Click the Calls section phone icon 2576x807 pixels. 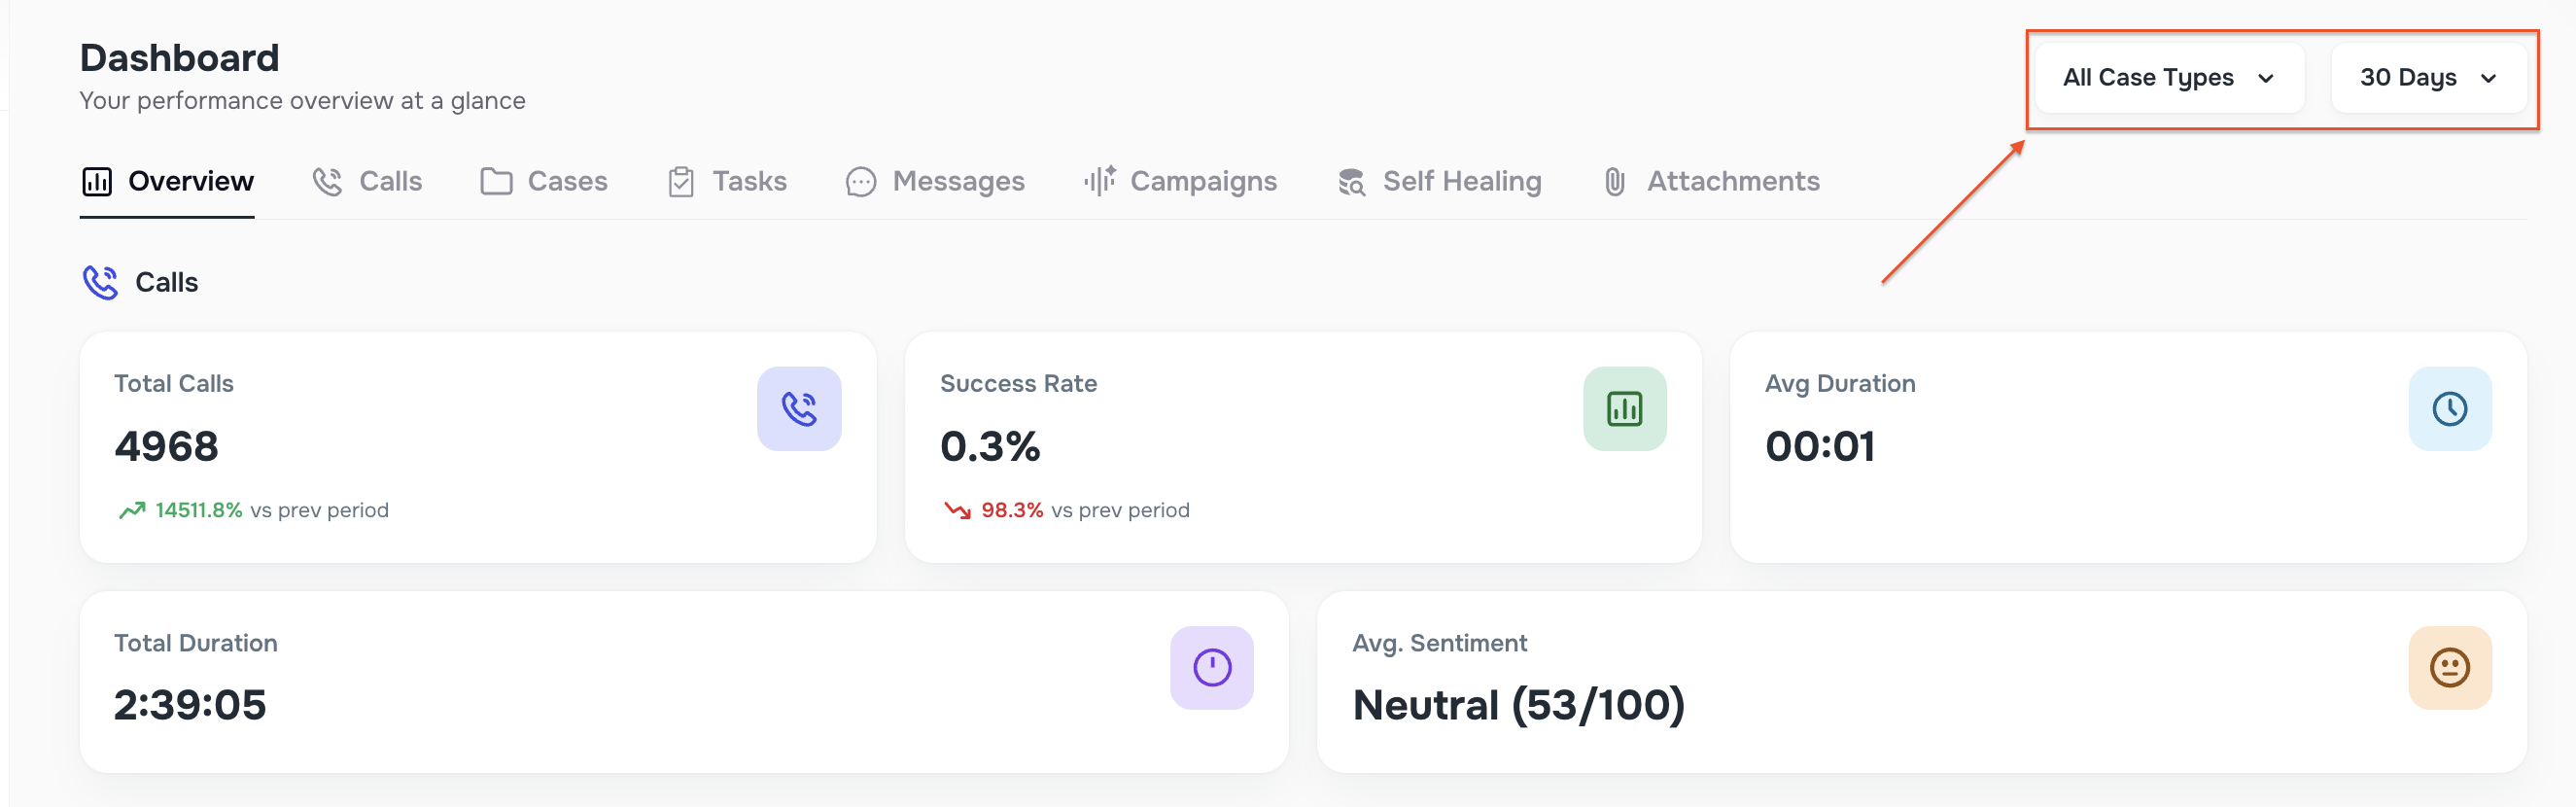101,282
